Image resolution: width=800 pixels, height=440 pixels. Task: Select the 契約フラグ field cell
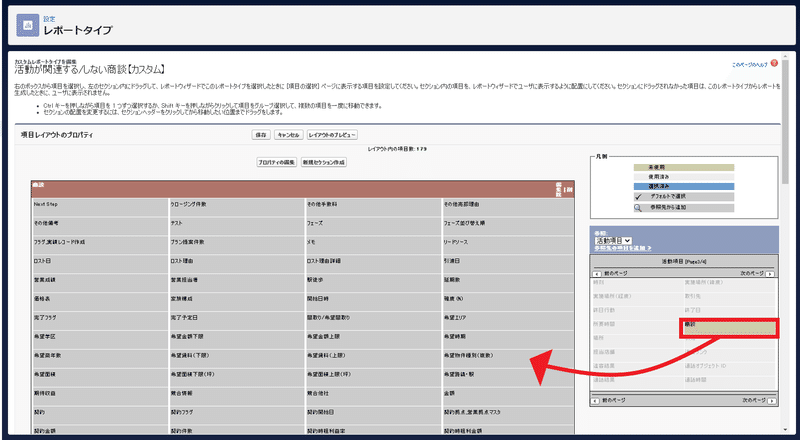237,414
